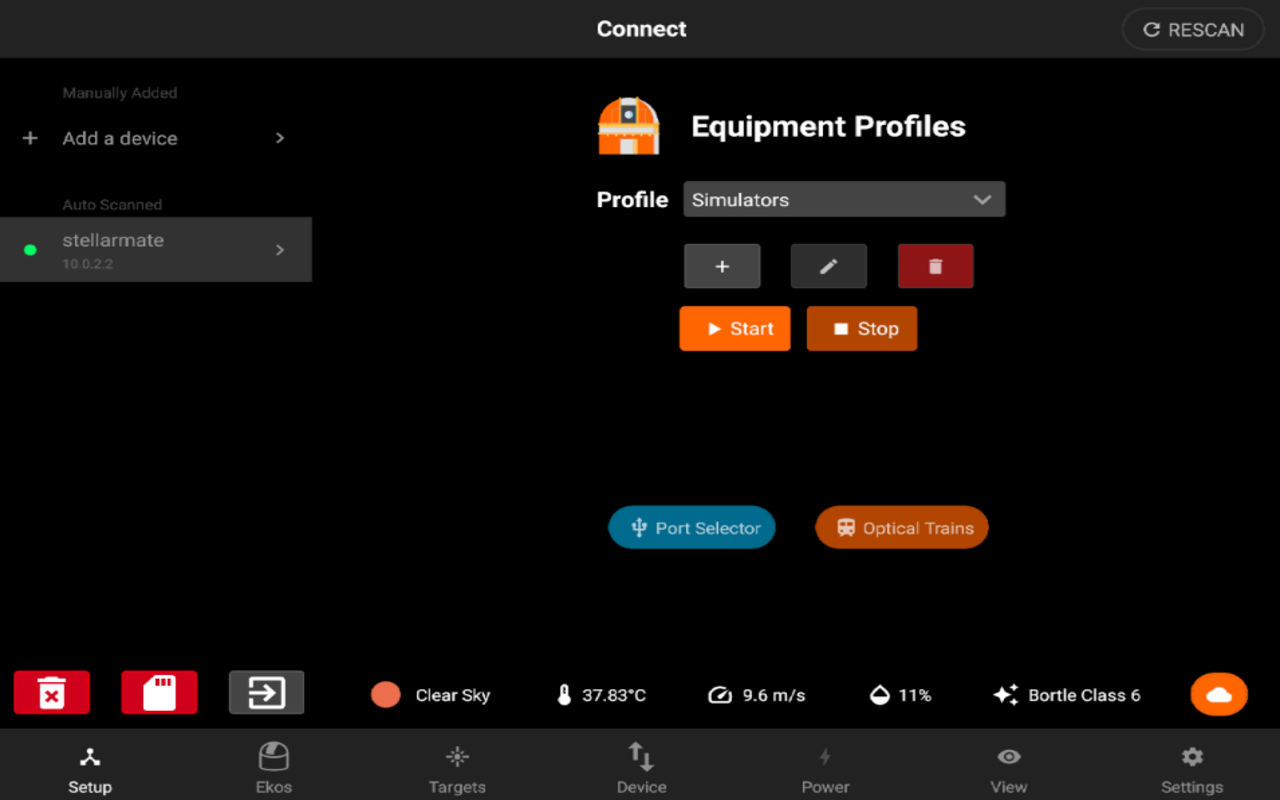The image size is (1280, 800).
Task: Expand the stellarmate device entry chevron
Action: pyautogui.click(x=280, y=250)
